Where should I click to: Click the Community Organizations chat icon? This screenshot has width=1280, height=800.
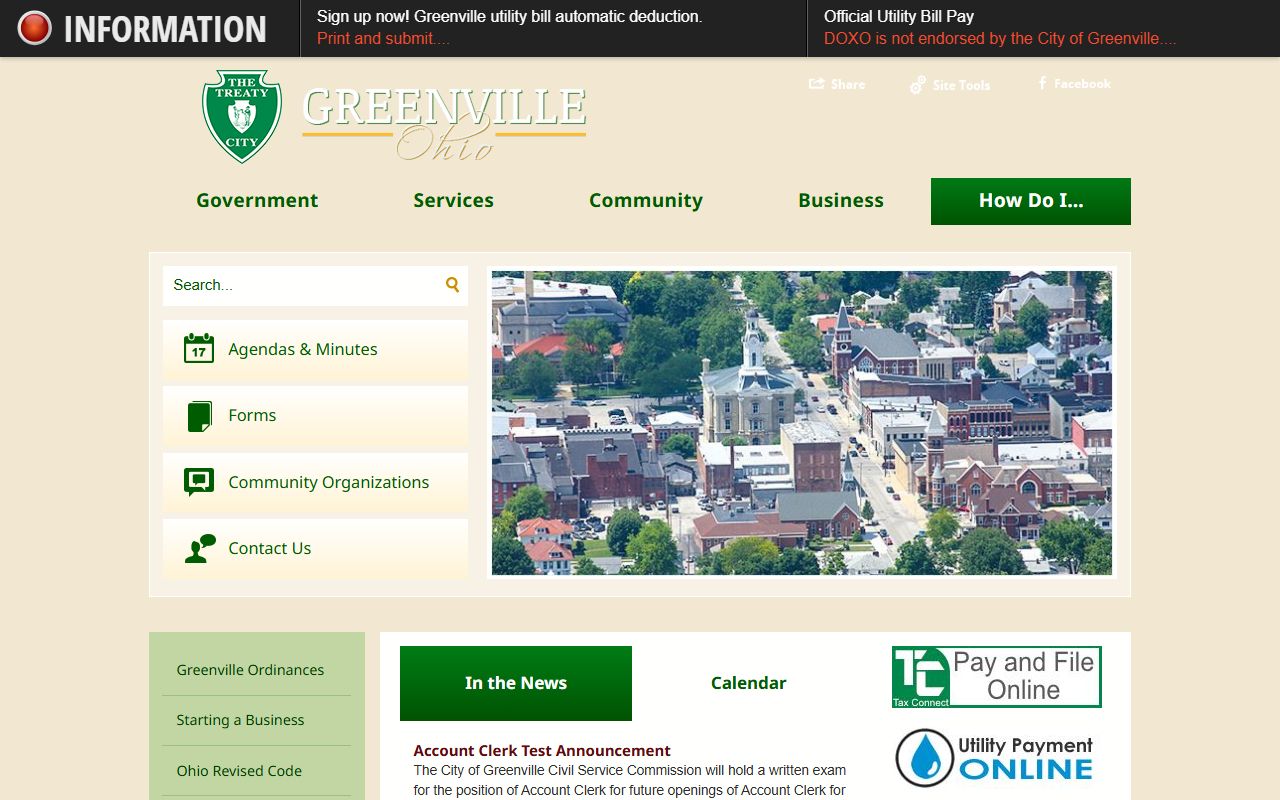(x=199, y=482)
